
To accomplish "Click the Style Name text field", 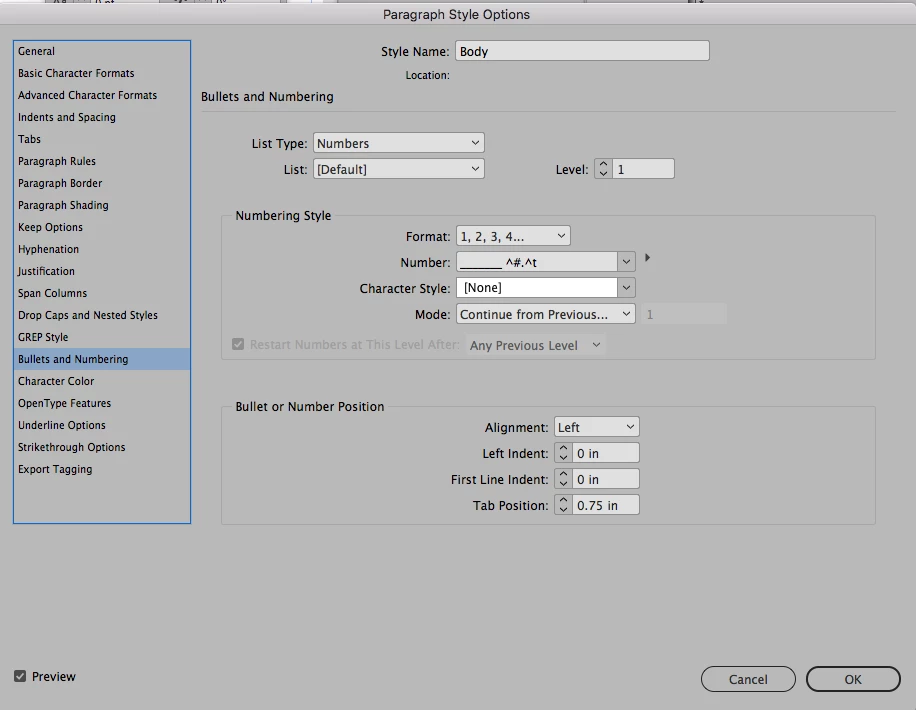I will pyautogui.click(x=582, y=51).
